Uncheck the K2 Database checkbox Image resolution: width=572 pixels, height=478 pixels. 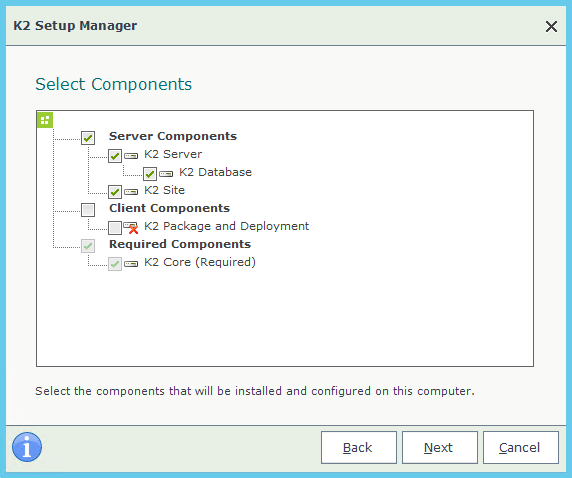(x=150, y=174)
